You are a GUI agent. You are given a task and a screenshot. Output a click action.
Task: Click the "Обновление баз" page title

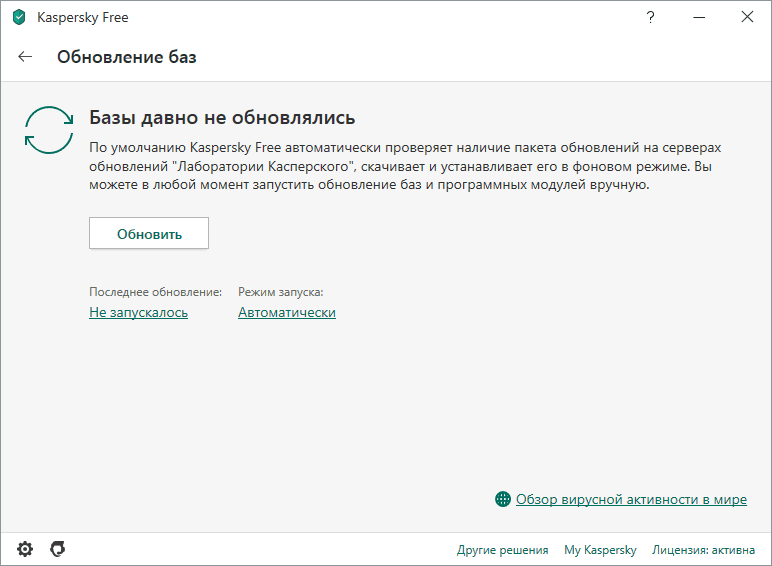(x=127, y=57)
